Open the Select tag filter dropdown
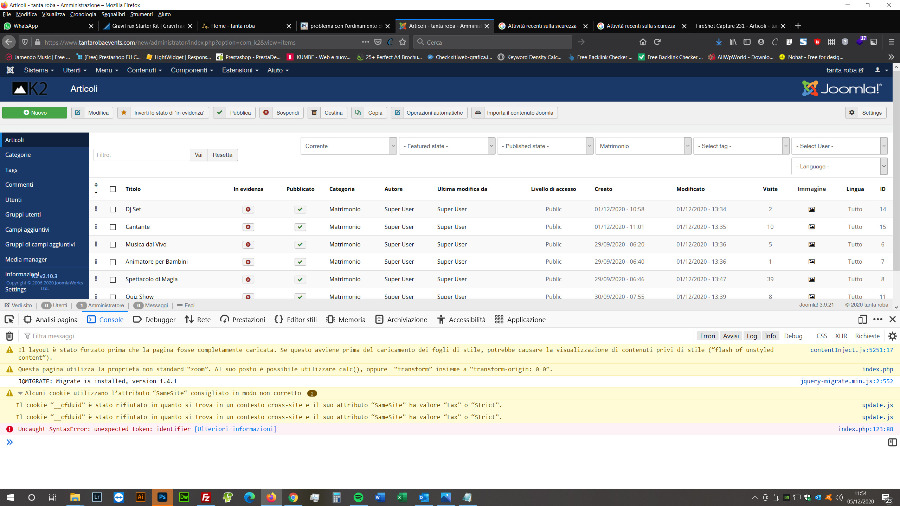Image resolution: width=900 pixels, height=506 pixels. (x=741, y=146)
